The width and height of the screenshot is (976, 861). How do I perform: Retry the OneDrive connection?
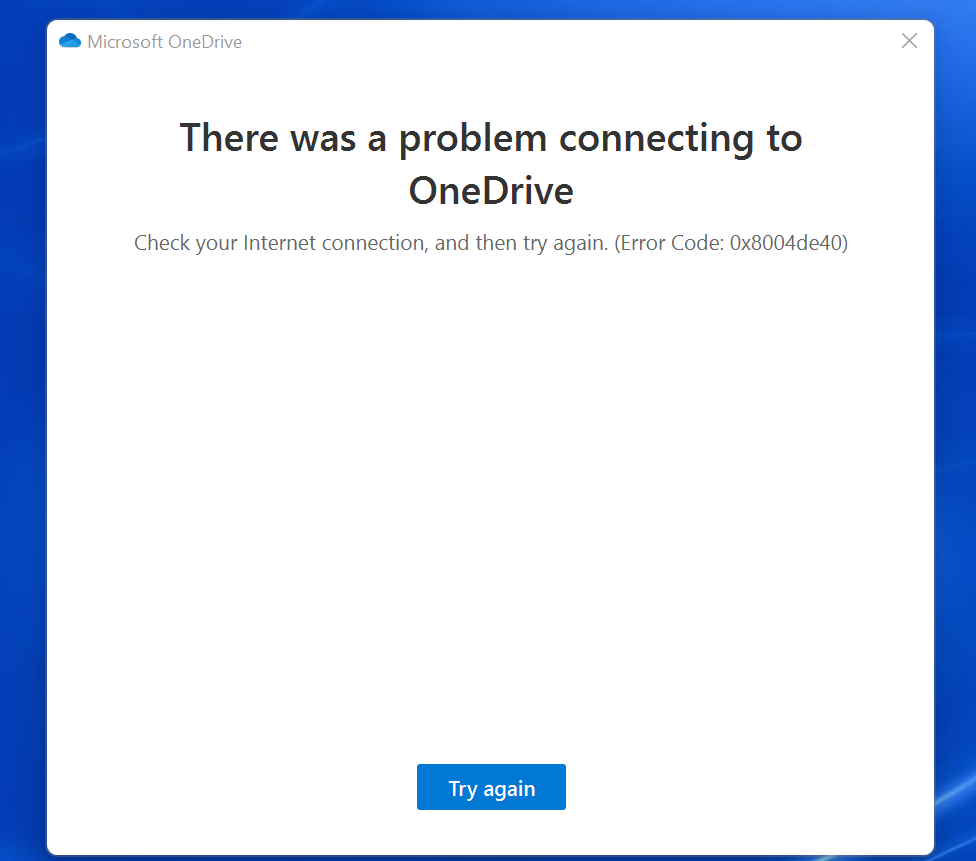click(491, 787)
